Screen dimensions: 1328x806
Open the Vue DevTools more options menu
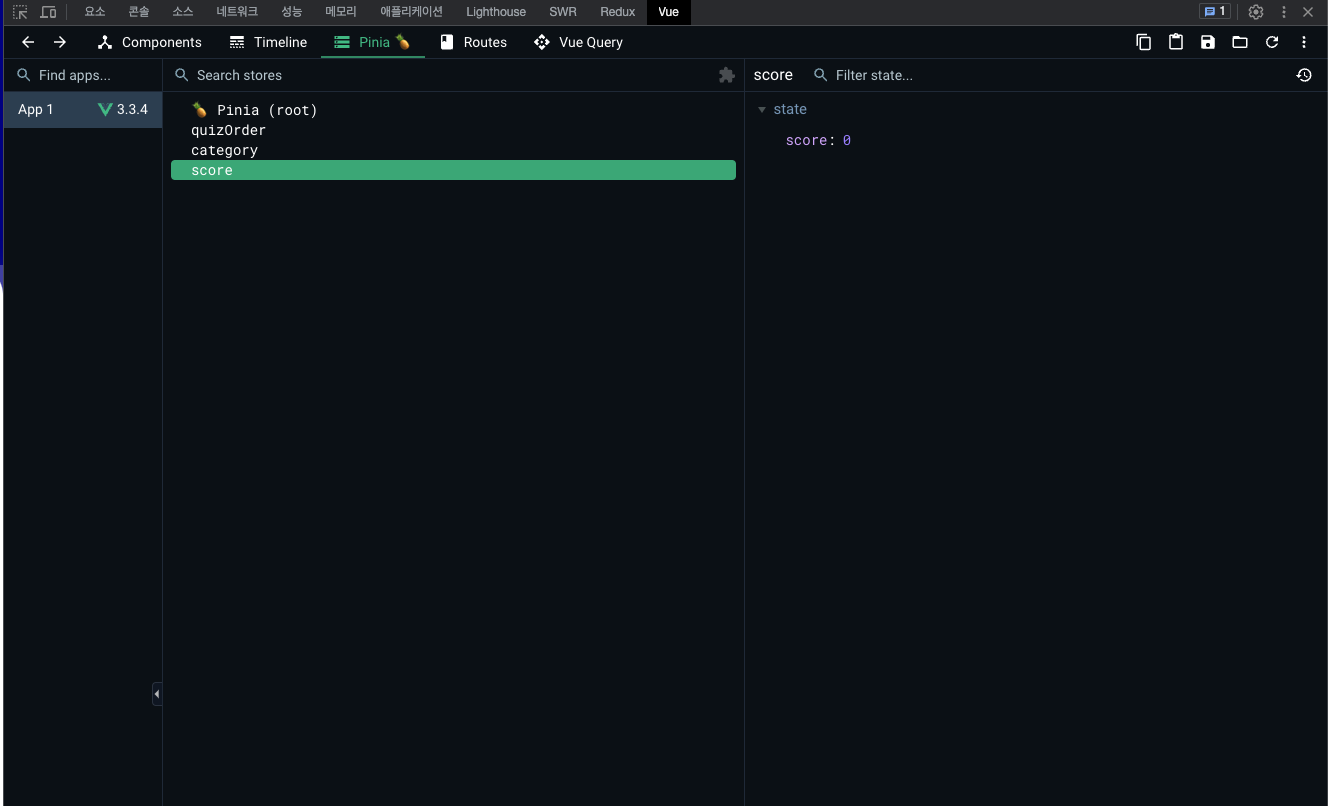point(1304,42)
